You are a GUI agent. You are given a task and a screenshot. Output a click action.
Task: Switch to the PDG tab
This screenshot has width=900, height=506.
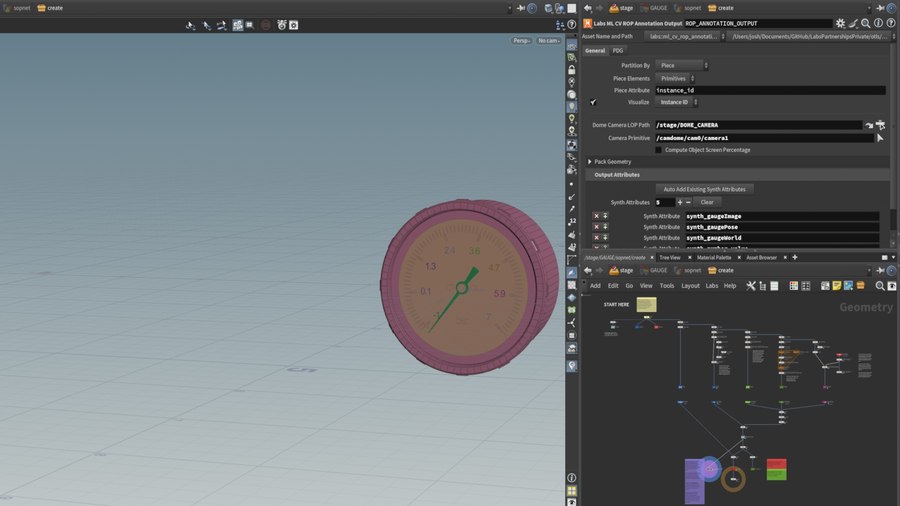[x=618, y=50]
